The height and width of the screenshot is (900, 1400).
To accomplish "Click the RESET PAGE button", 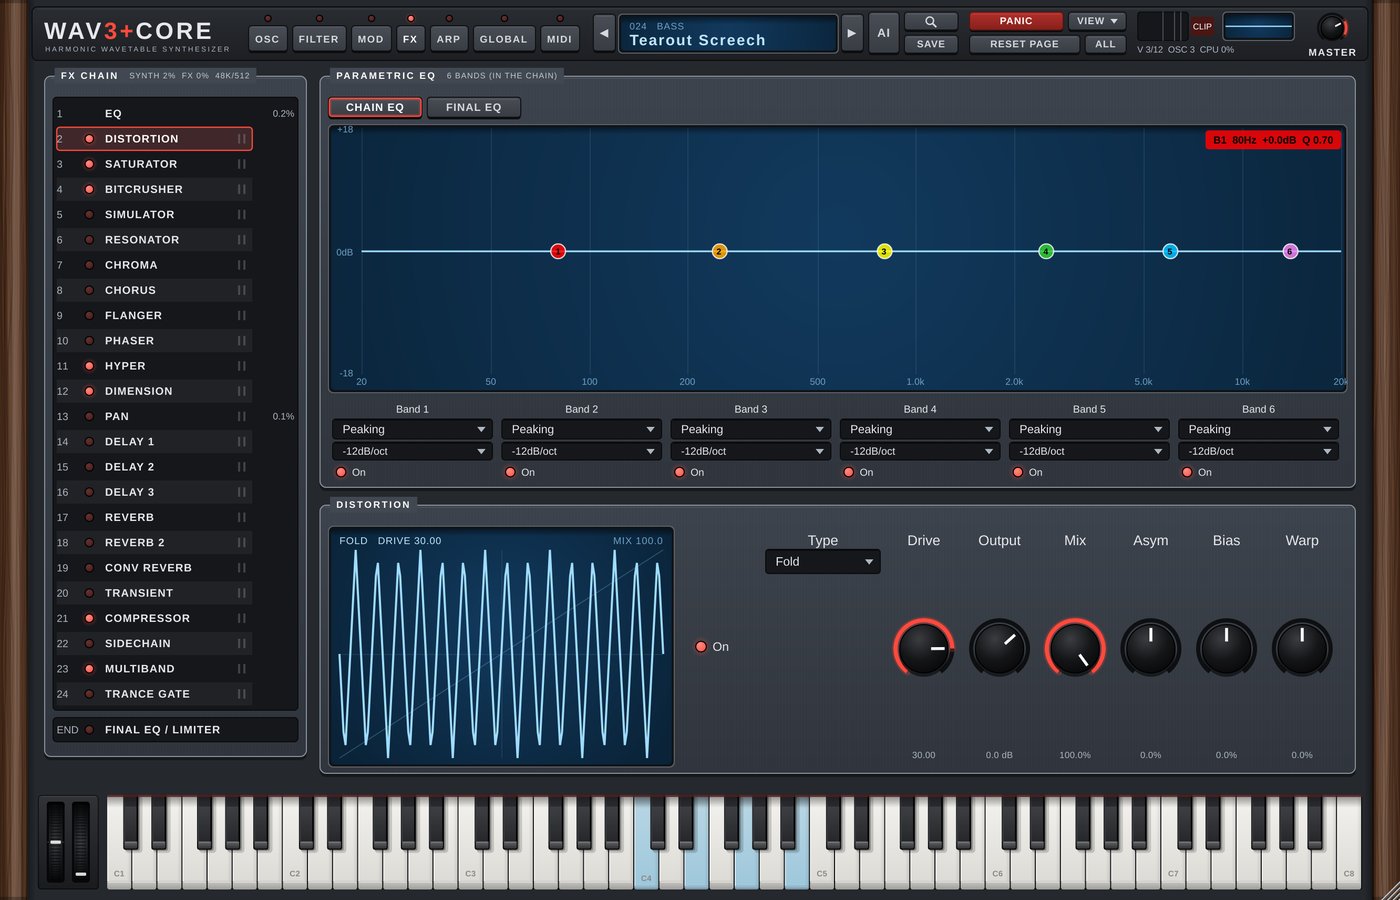I will pos(1024,44).
